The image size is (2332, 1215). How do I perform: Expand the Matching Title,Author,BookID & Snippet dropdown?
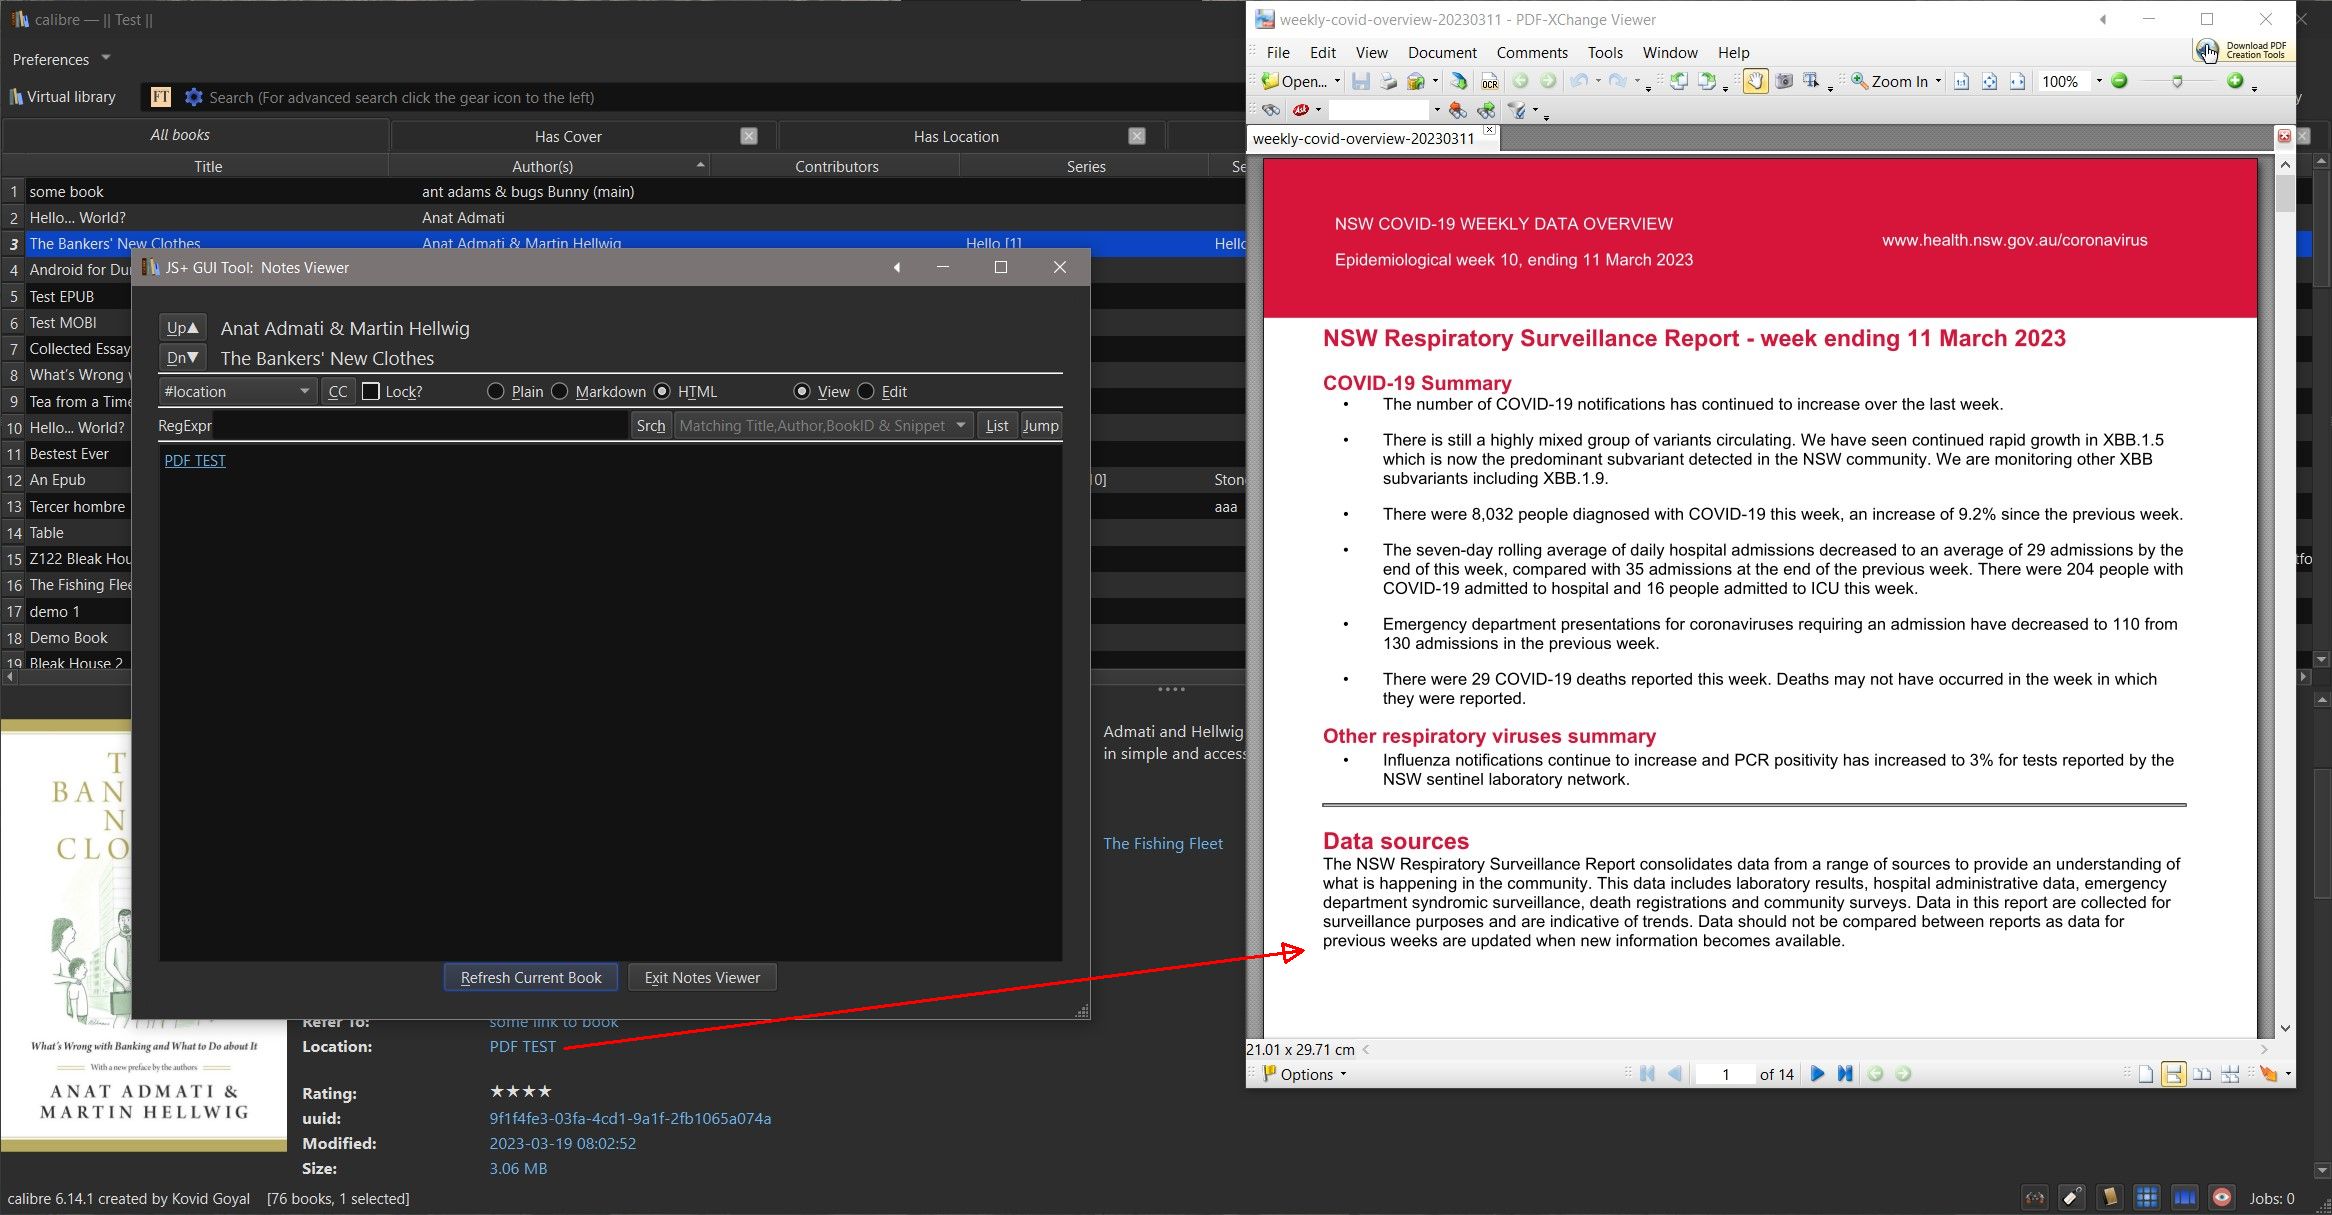(x=960, y=425)
